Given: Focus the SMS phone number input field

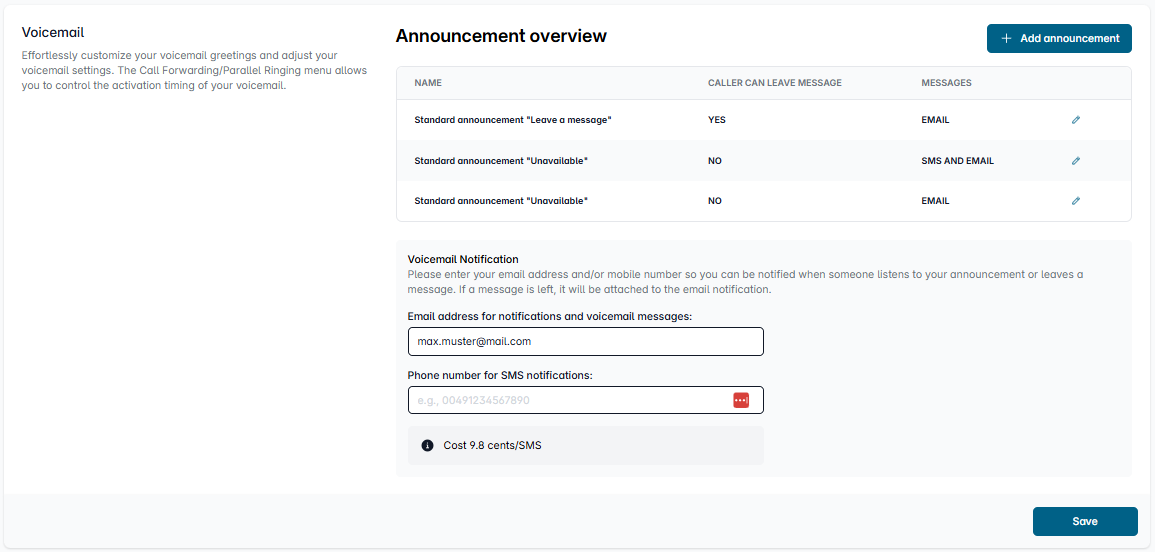Looking at the screenshot, I should click(x=565, y=400).
